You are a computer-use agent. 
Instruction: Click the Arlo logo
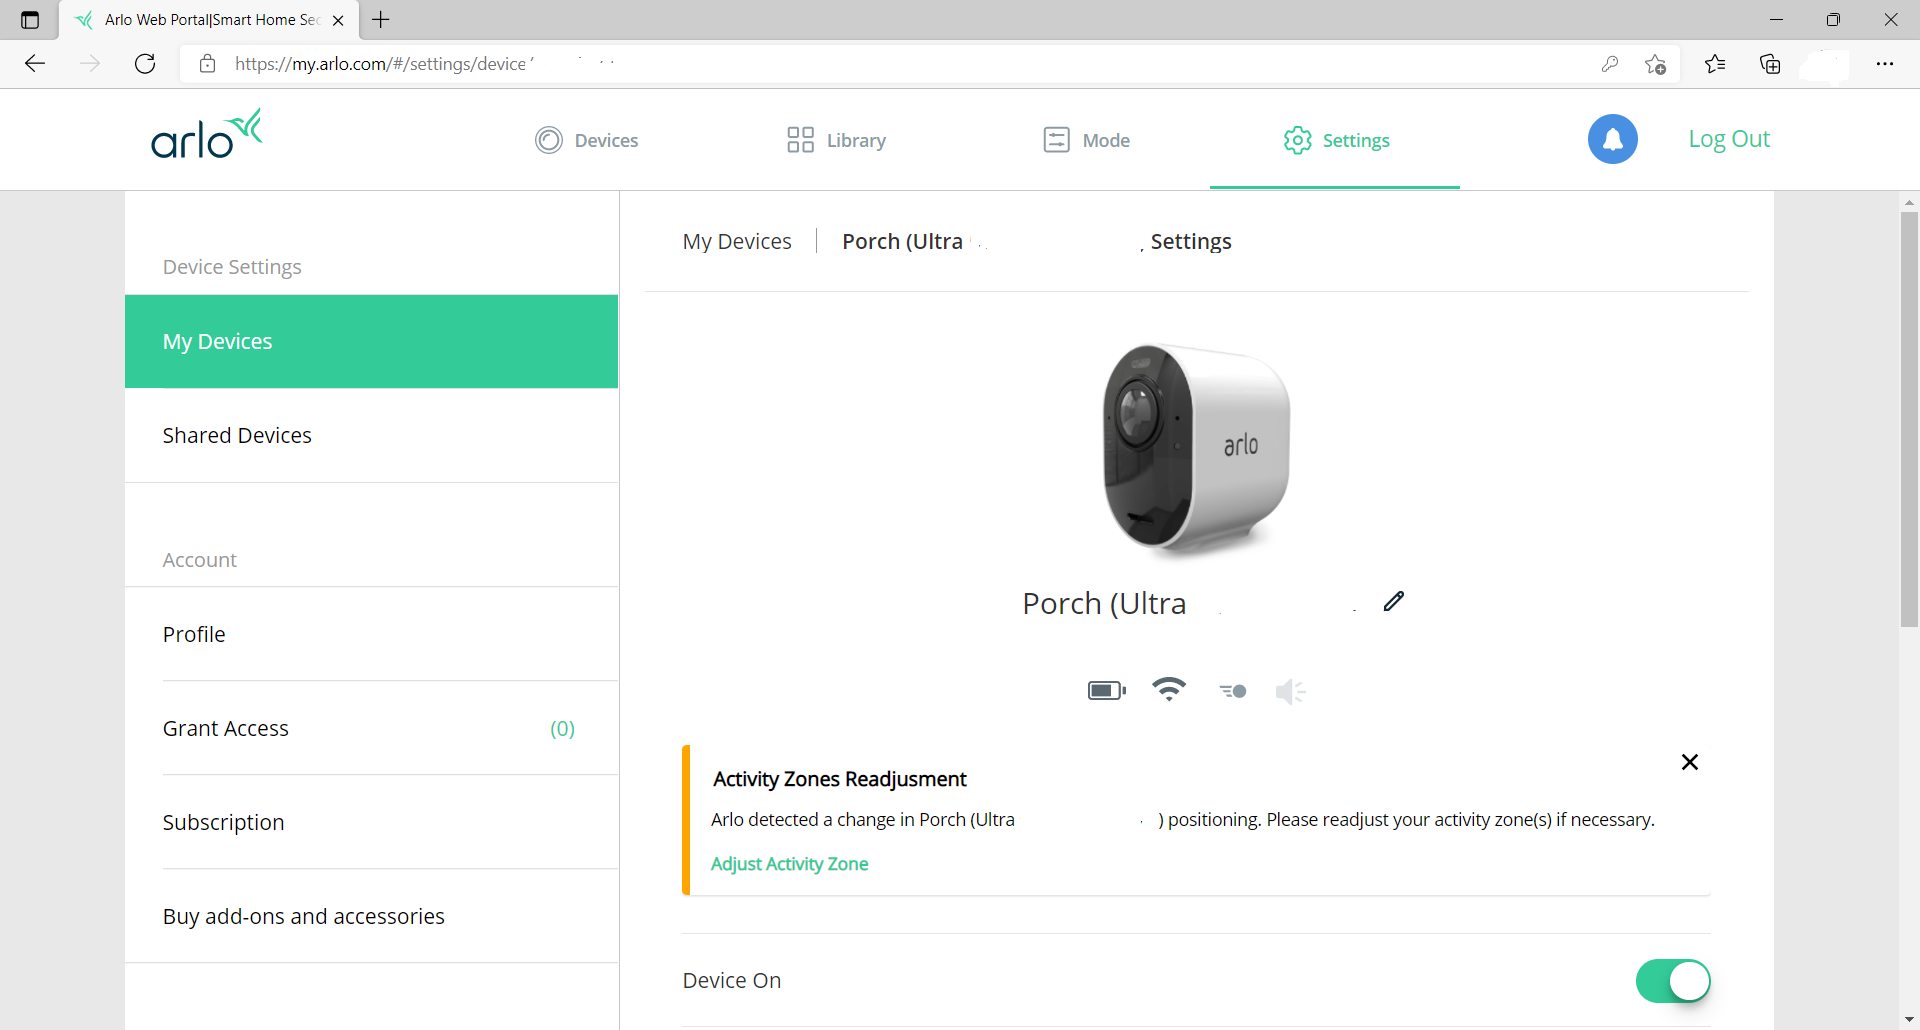click(x=207, y=136)
